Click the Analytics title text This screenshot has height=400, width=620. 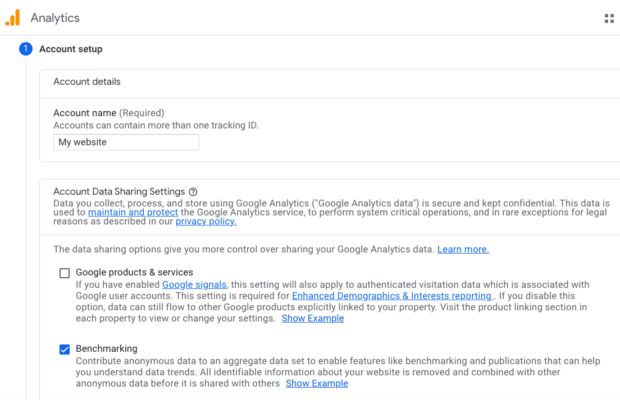(55, 18)
